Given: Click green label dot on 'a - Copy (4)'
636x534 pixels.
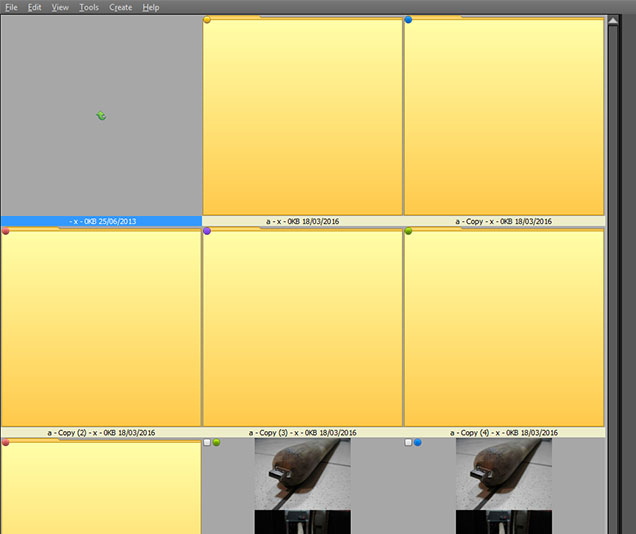Looking at the screenshot, I should (408, 231).
